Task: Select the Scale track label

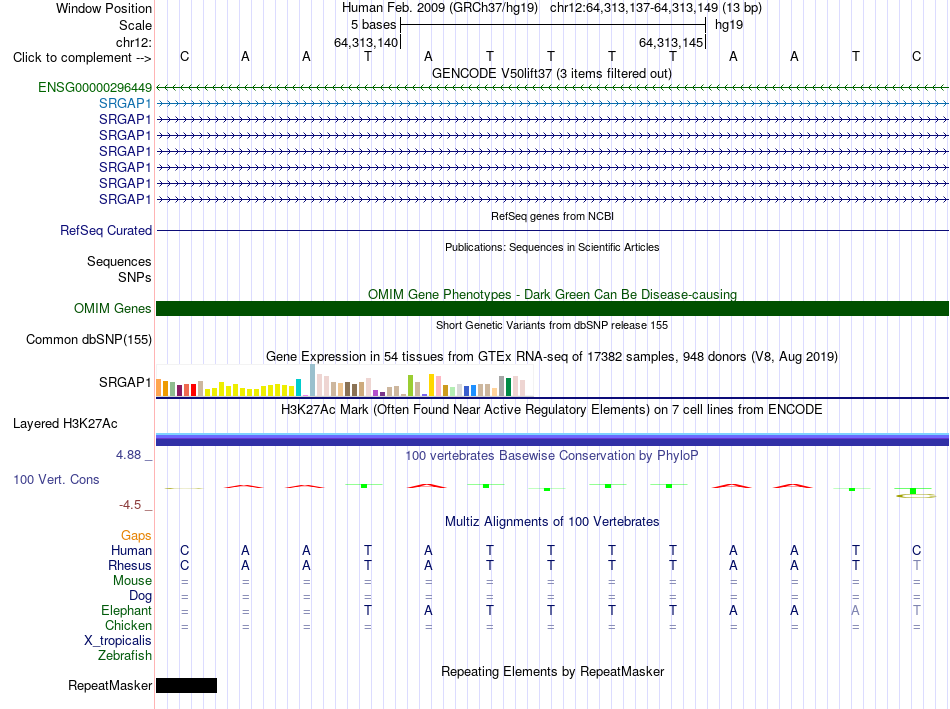Action: click(x=135, y=25)
